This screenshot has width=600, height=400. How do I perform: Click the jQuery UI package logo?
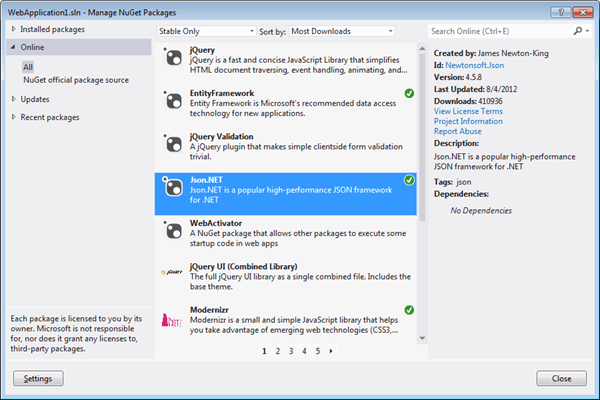click(x=172, y=272)
